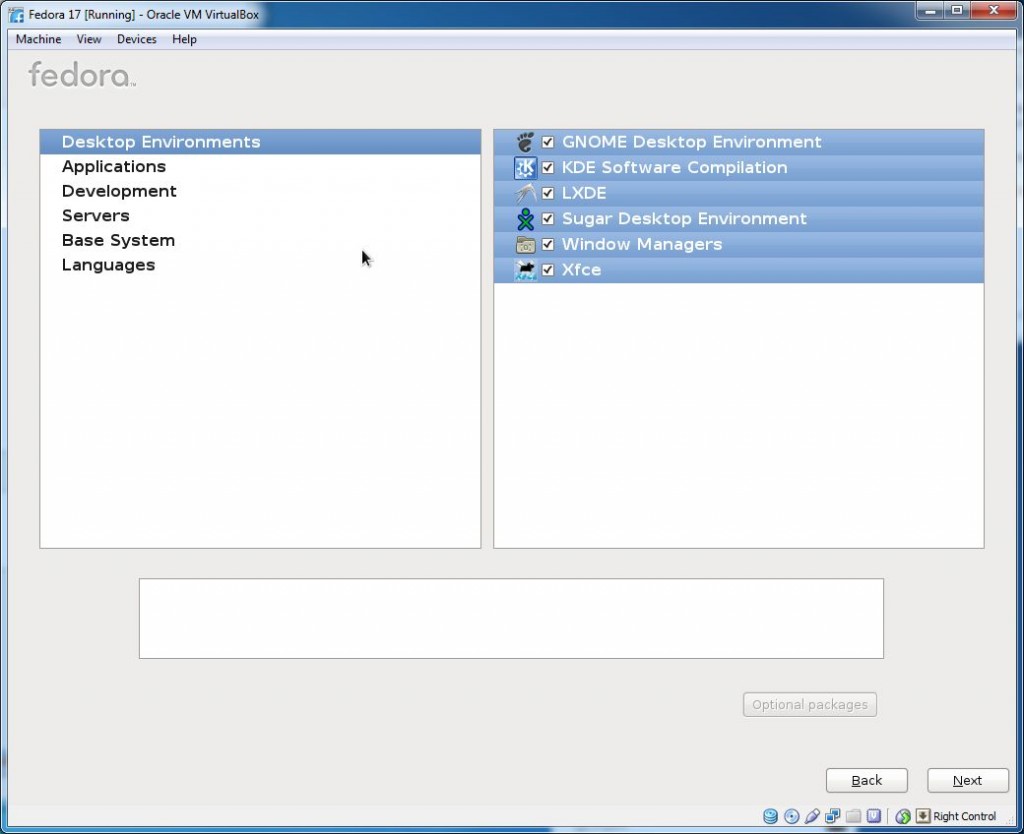Click the KDE gear logo icon
The image size is (1024, 834).
(x=525, y=168)
